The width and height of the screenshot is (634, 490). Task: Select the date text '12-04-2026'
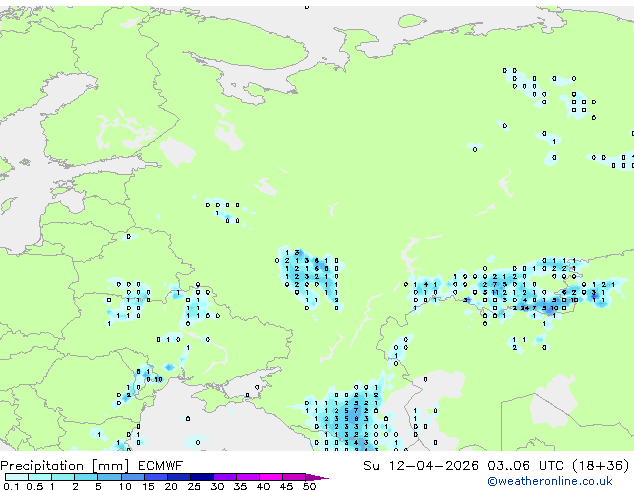tap(434, 466)
